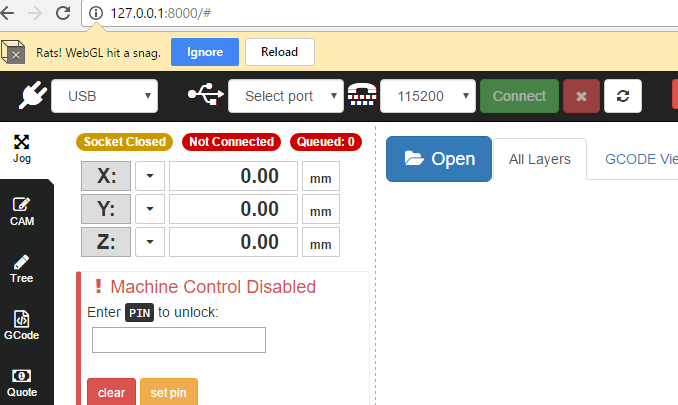The image size is (678, 405).
Task: Click Open to load a file
Action: [x=438, y=159]
